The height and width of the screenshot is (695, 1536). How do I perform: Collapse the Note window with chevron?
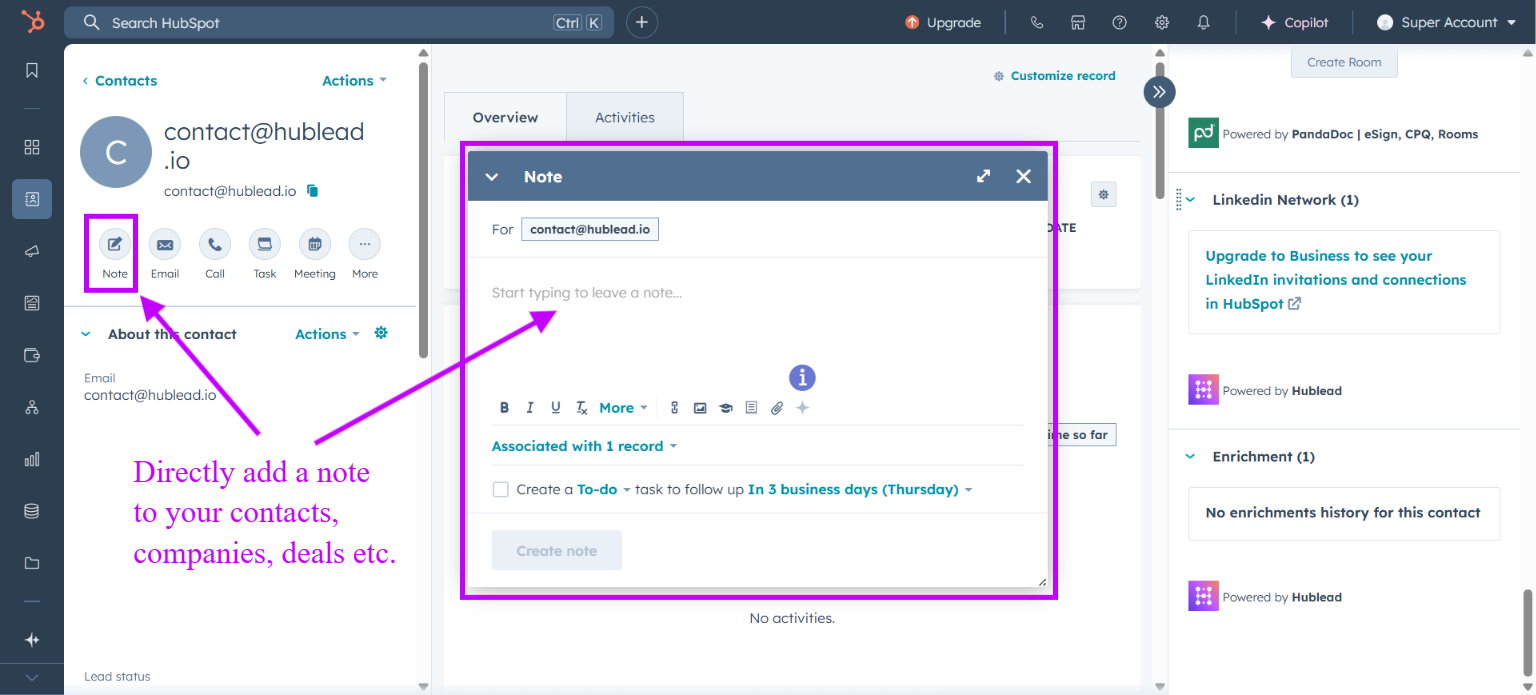click(x=491, y=176)
